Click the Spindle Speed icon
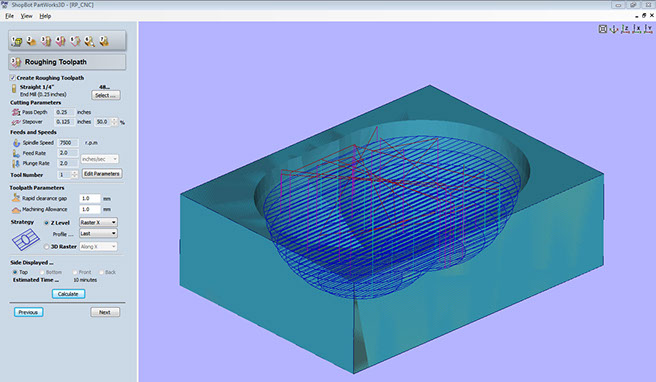 [16, 143]
